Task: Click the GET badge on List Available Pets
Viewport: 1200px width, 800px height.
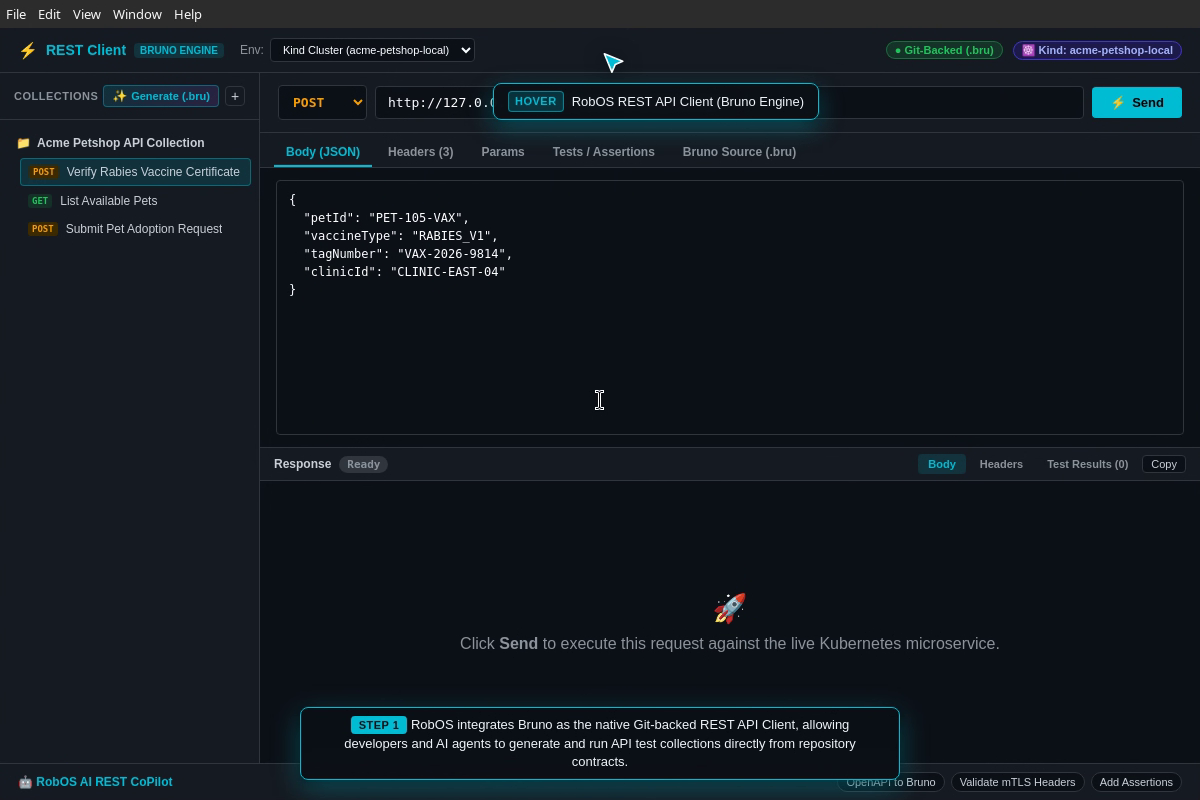Action: point(40,201)
